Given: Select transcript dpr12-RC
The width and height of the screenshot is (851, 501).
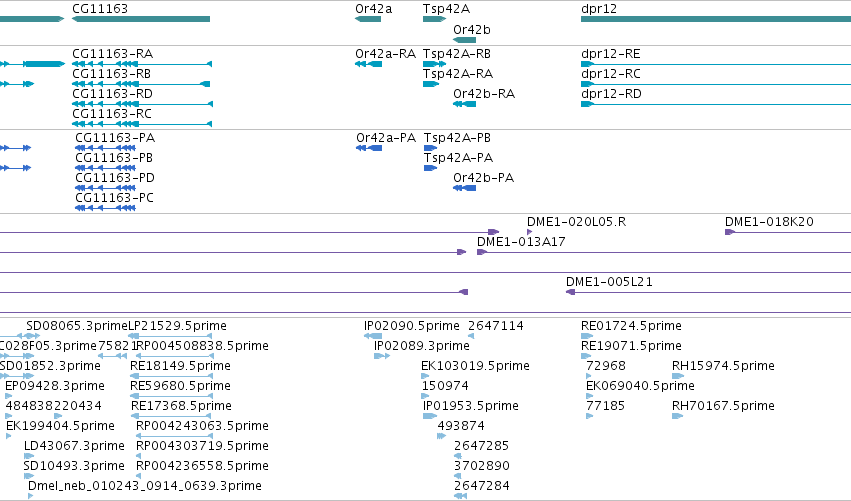Looking at the screenshot, I should [611, 74].
